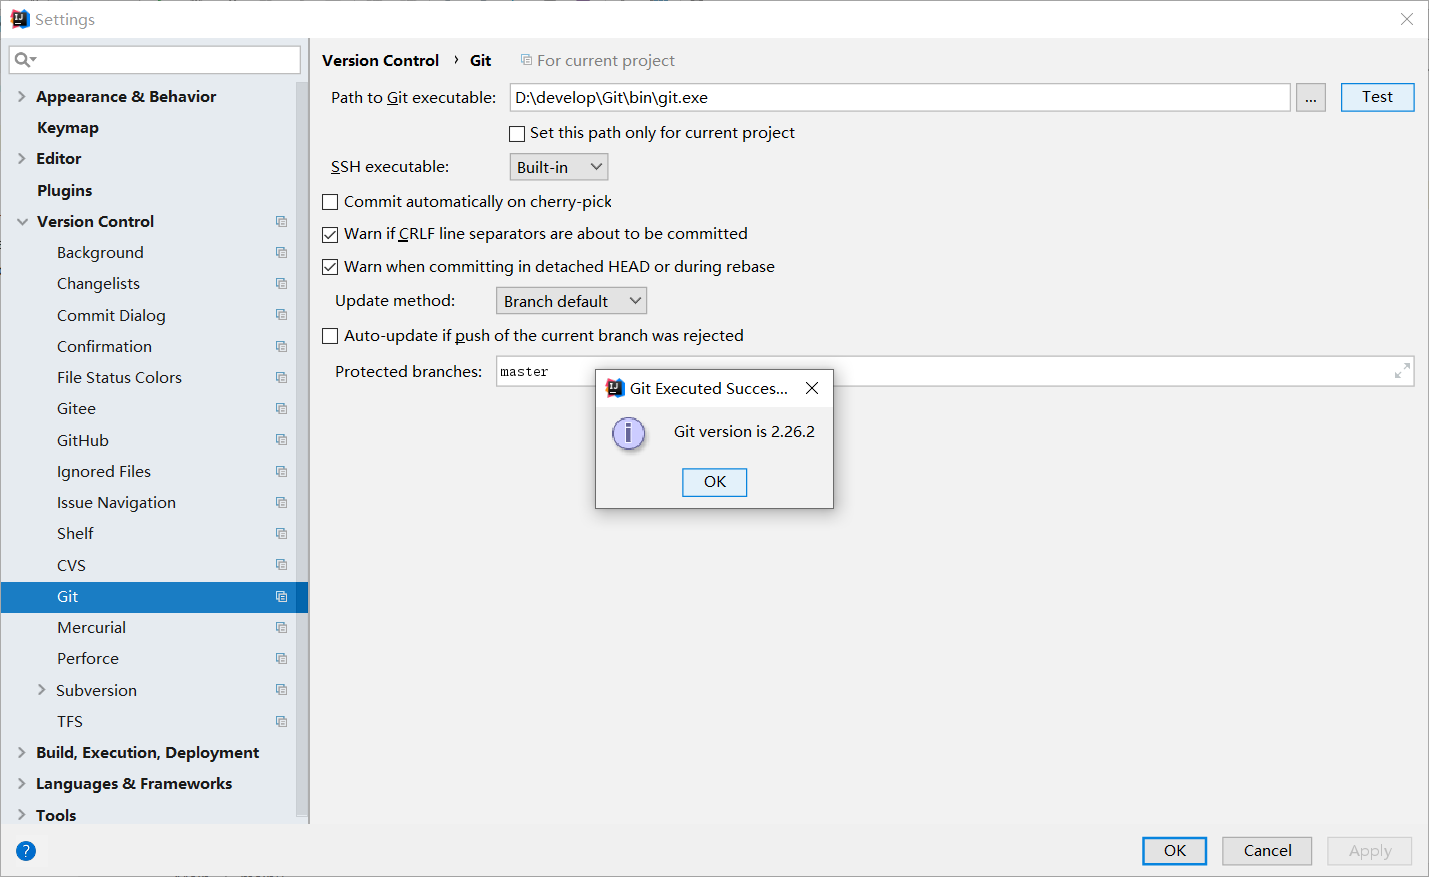Click the Test button for Git executable
This screenshot has width=1429, height=877.
(1377, 97)
